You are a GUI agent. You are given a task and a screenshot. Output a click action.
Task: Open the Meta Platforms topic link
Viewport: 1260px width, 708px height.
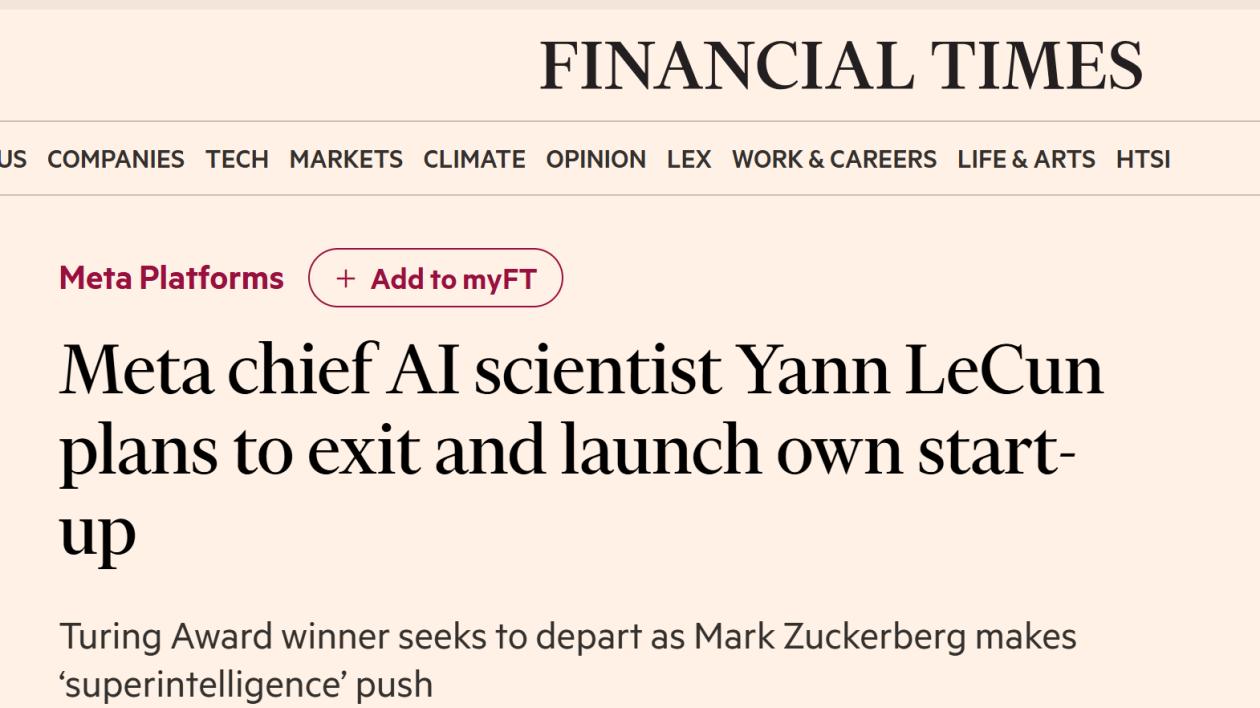click(x=171, y=278)
